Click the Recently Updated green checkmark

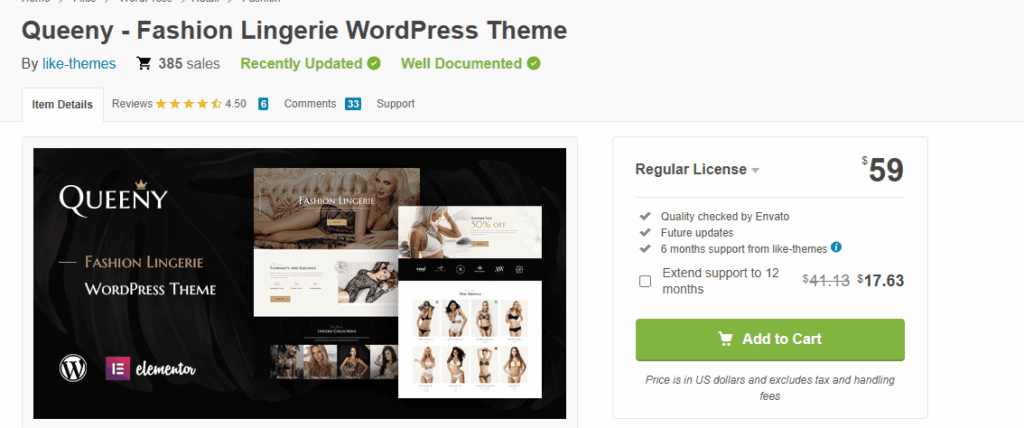coord(374,63)
